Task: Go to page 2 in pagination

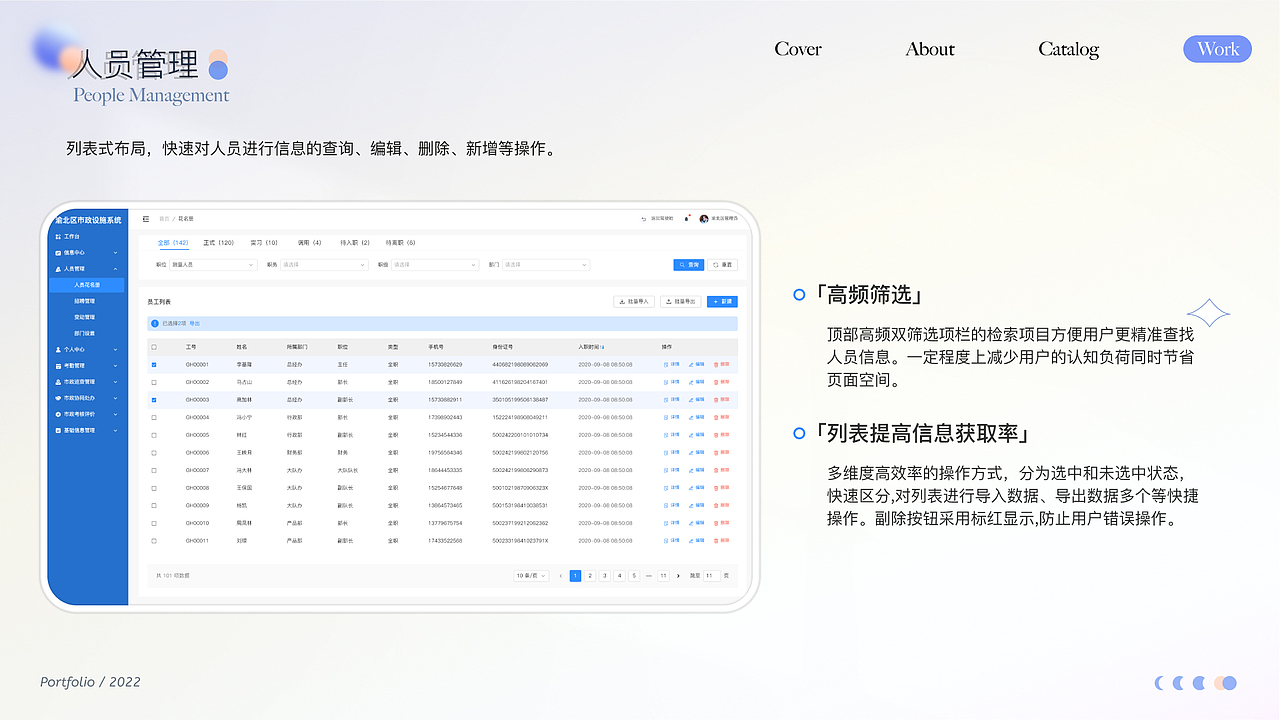Action: click(x=590, y=576)
